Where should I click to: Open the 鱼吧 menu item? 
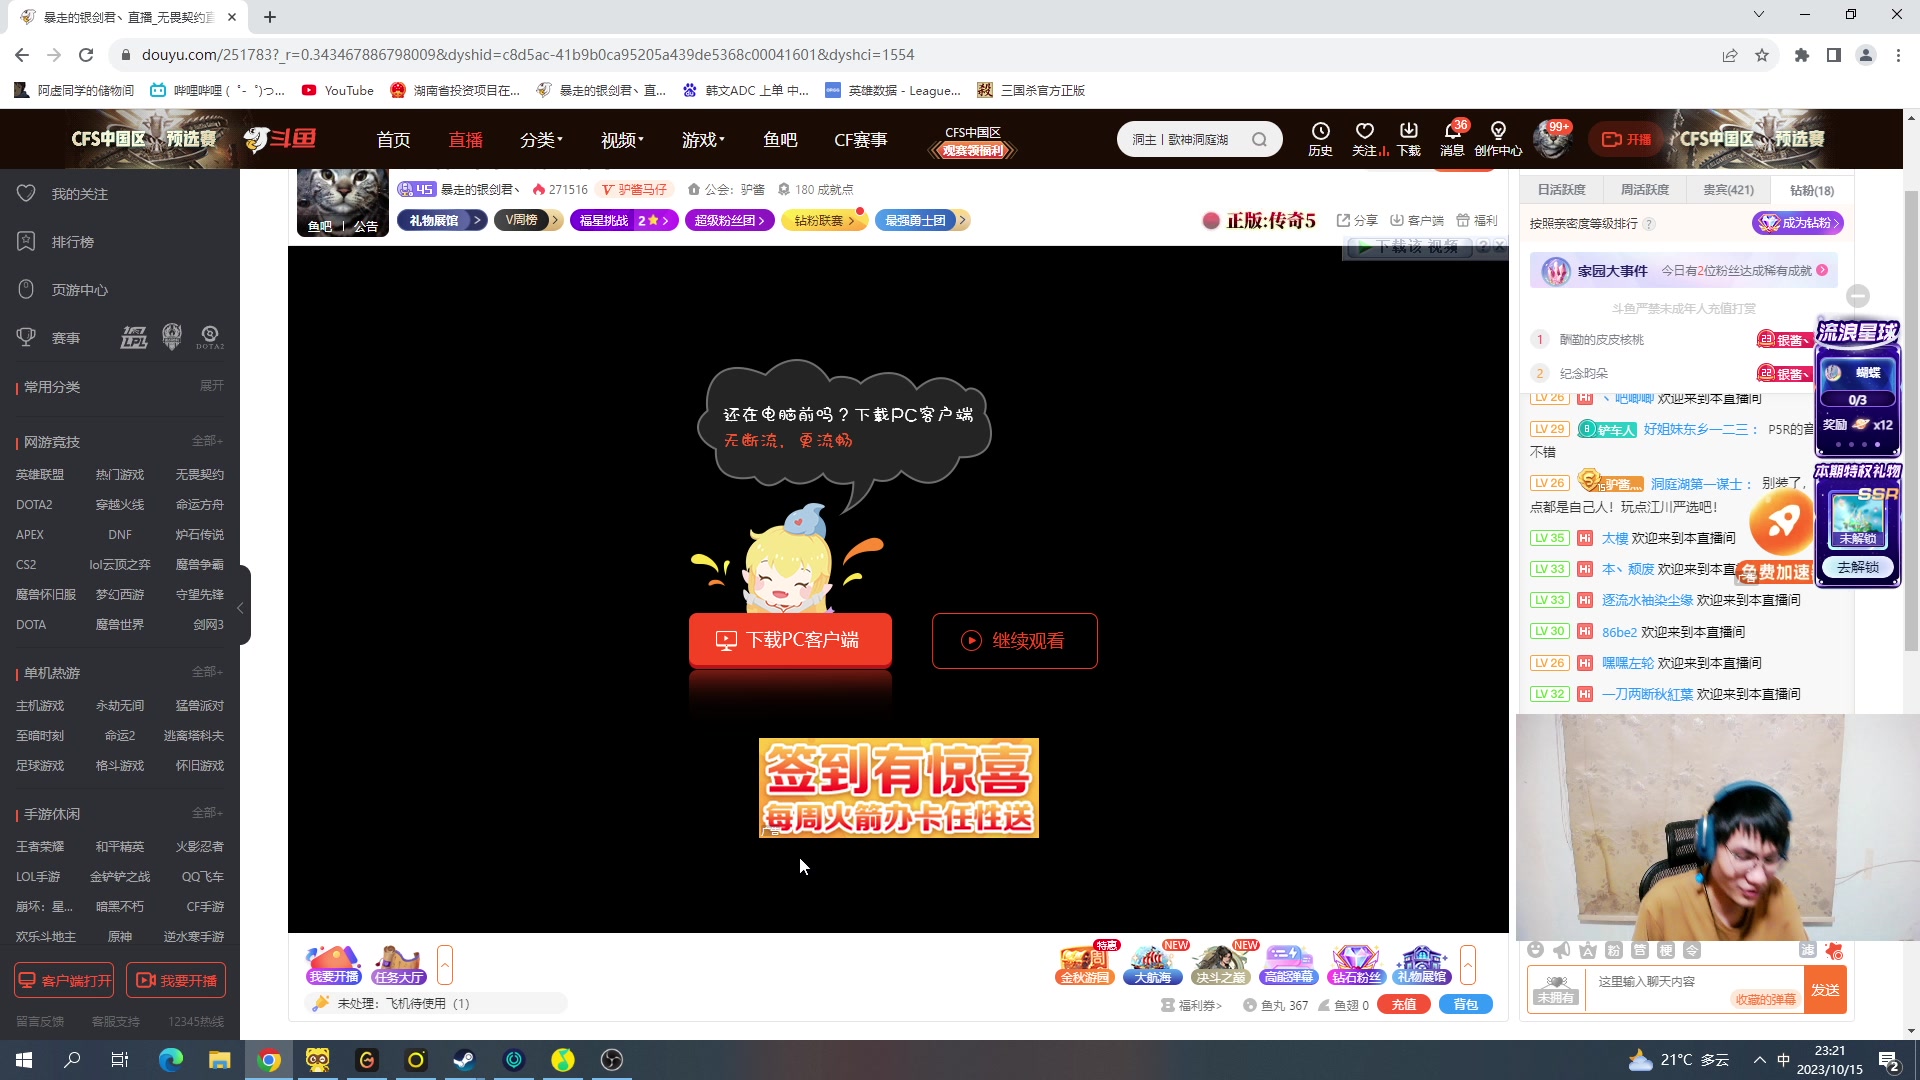[x=780, y=140]
